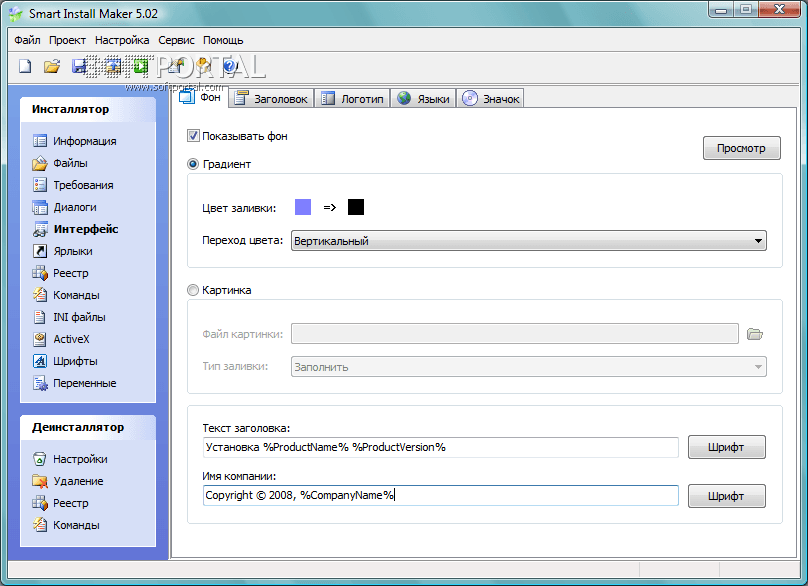Open help via blue question mark icon

[230, 66]
